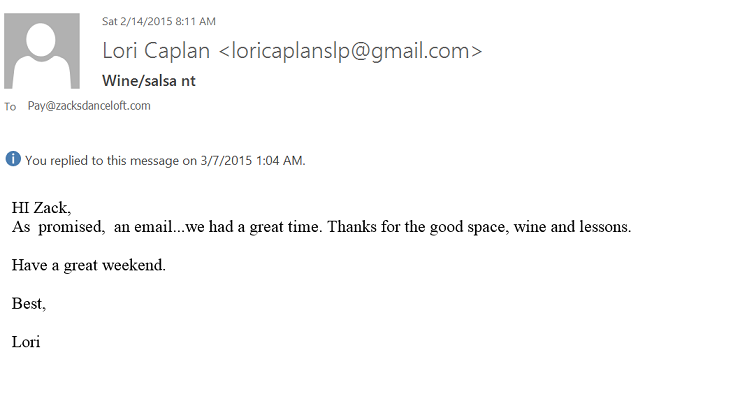Click the word email in the body

coord(153,227)
